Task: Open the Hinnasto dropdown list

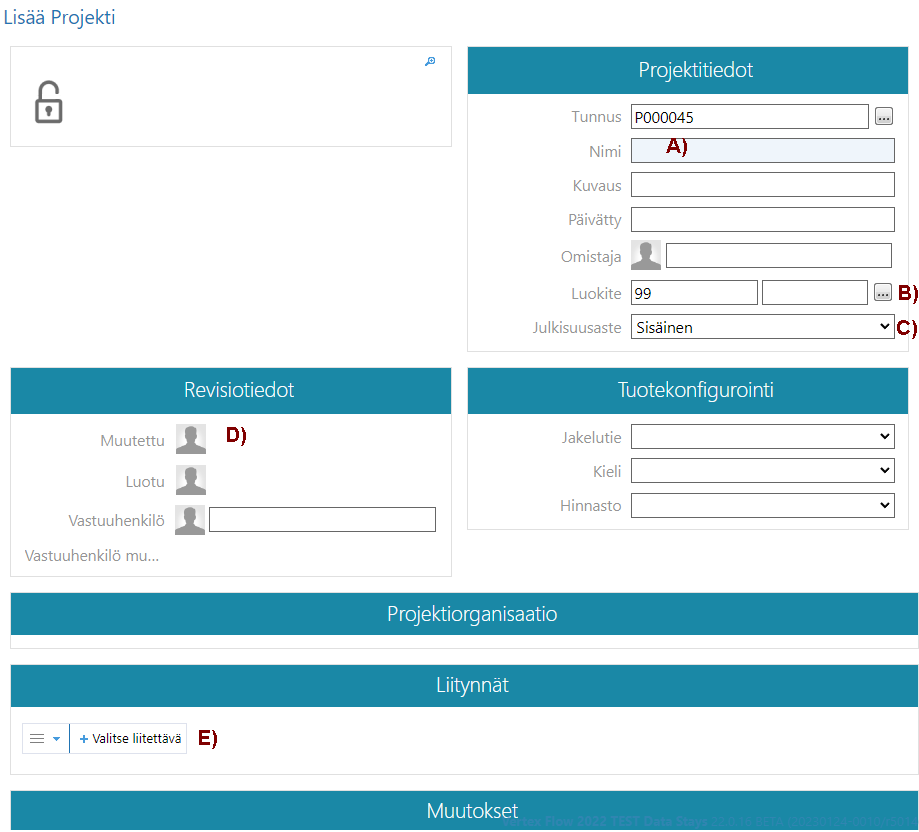Action: click(762, 506)
